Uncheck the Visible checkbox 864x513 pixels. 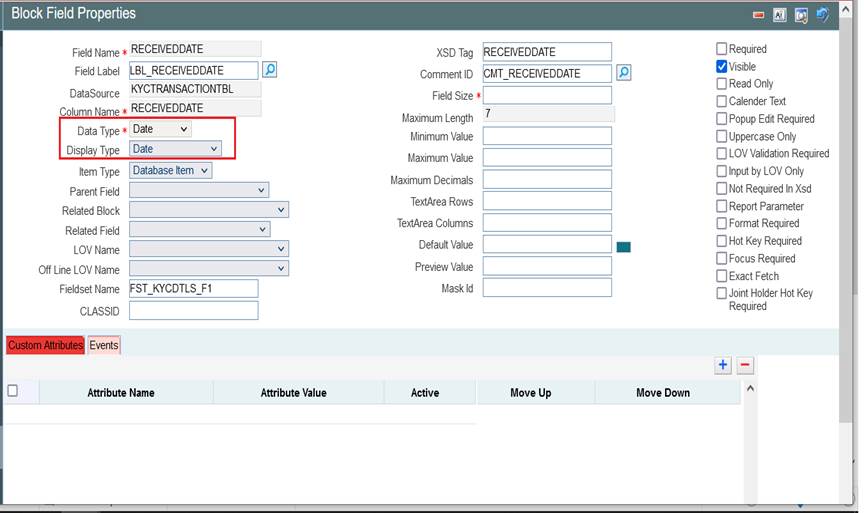[x=721, y=66]
